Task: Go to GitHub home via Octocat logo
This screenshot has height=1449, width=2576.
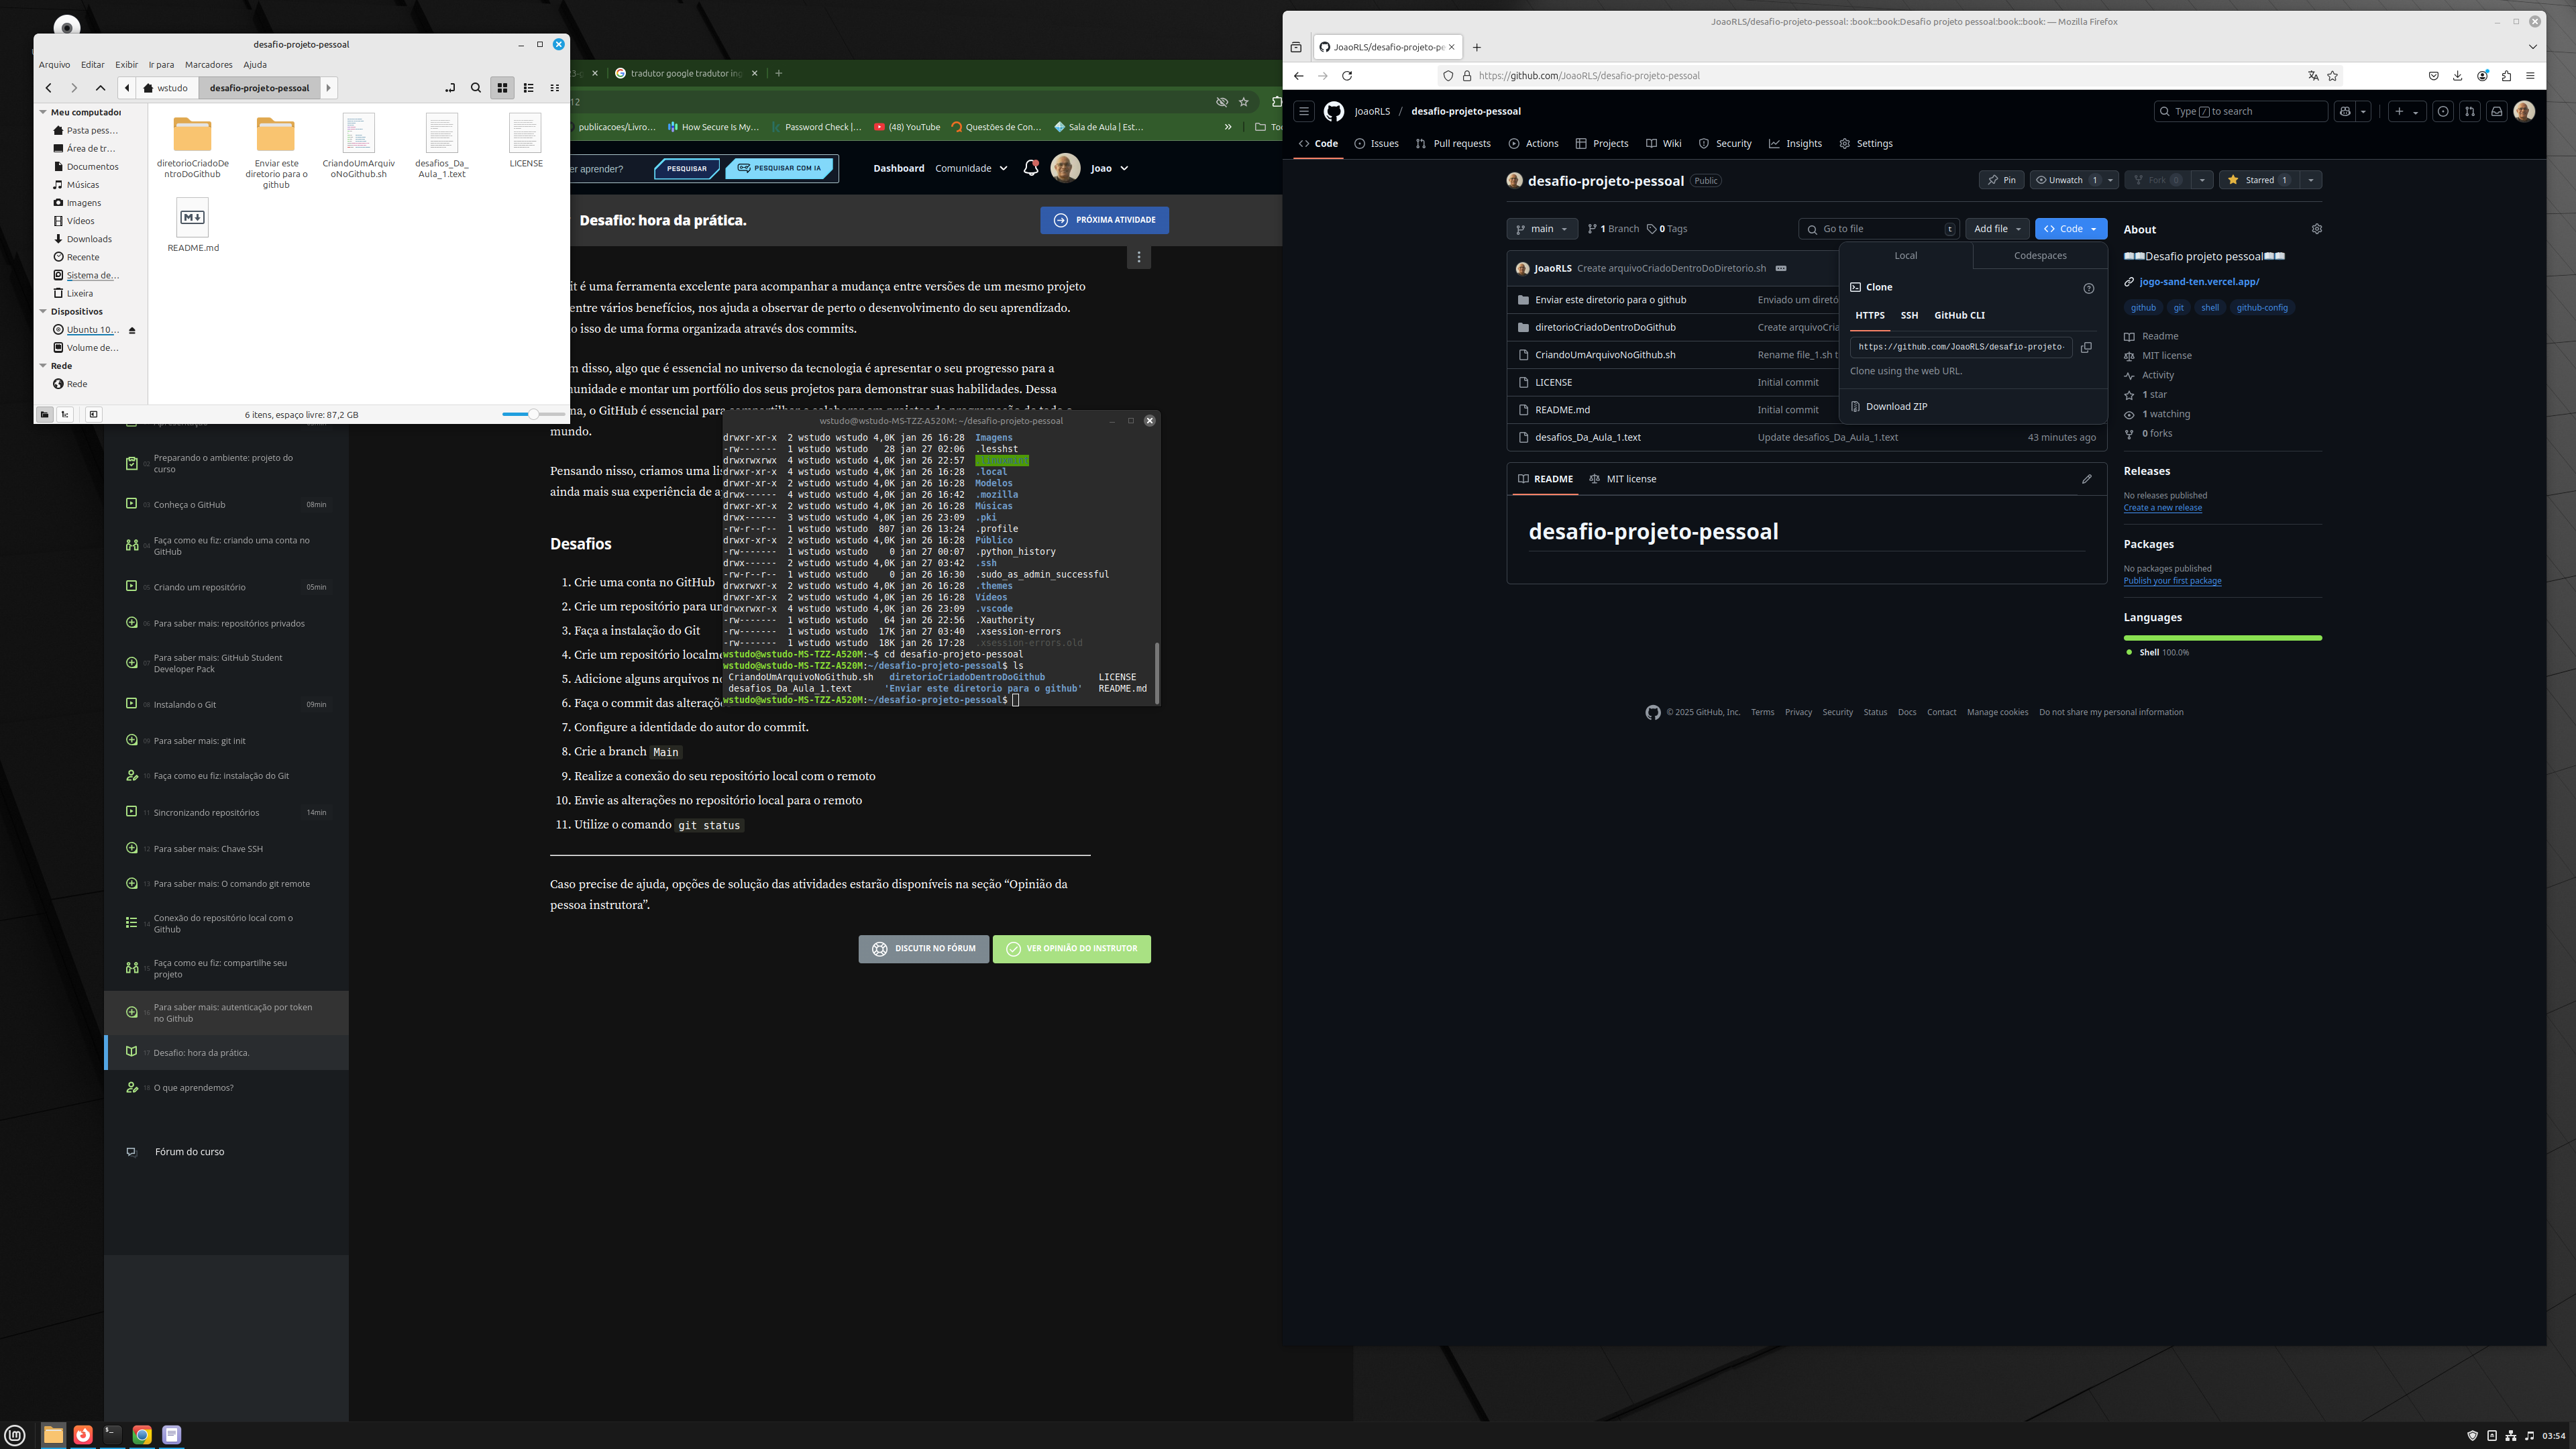Action: click(x=1334, y=111)
